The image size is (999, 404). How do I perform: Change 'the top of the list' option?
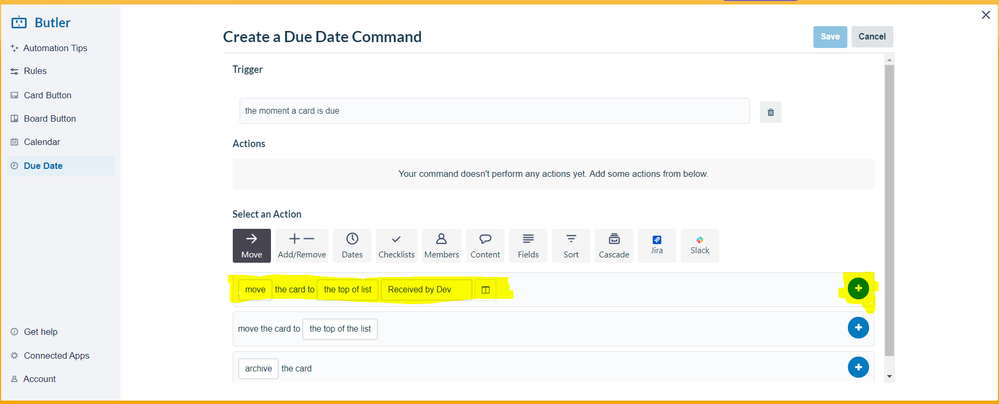pos(340,329)
